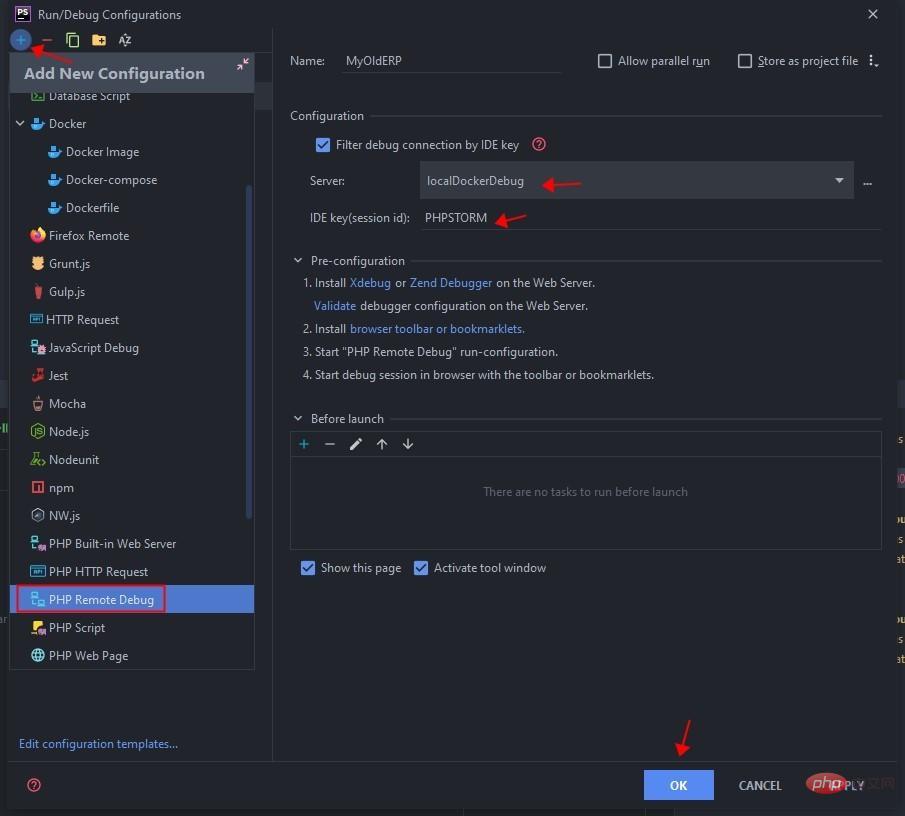The width and height of the screenshot is (905, 816).
Task: Select PHP Web Page configuration
Action: 132,656
